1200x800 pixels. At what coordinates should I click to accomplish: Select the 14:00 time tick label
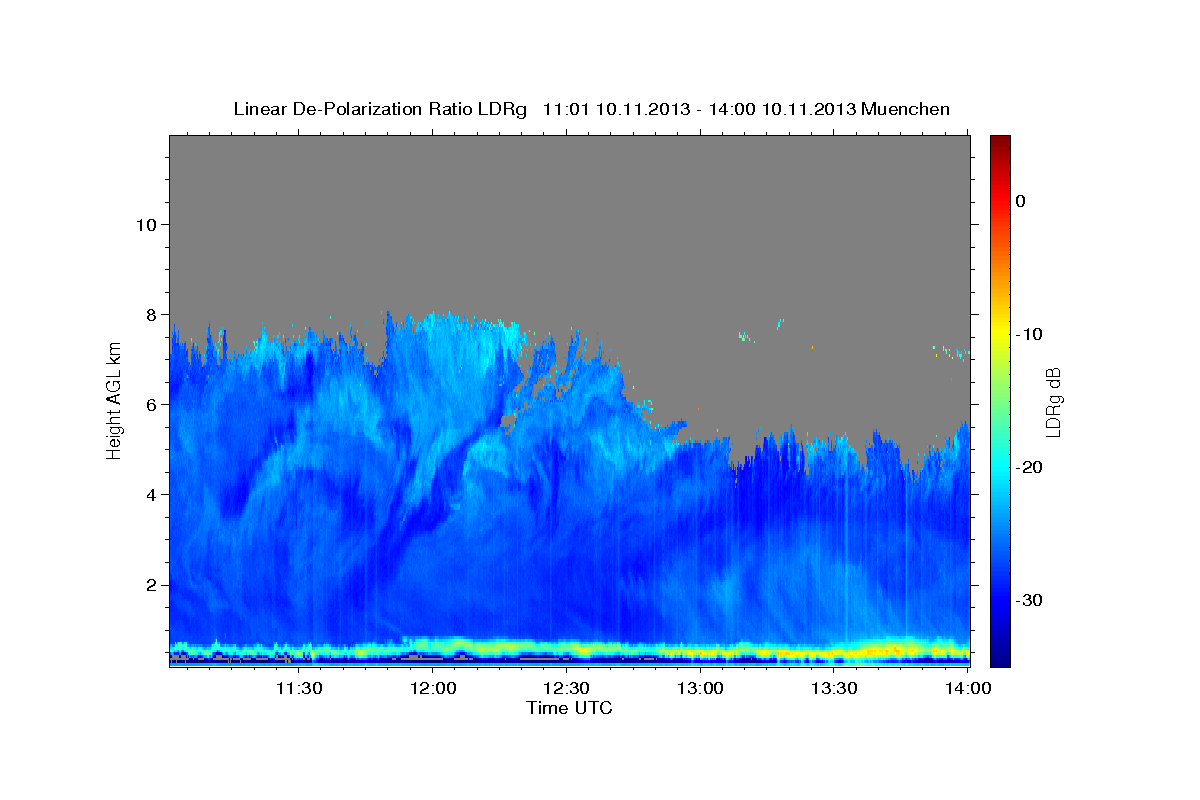(x=968, y=689)
